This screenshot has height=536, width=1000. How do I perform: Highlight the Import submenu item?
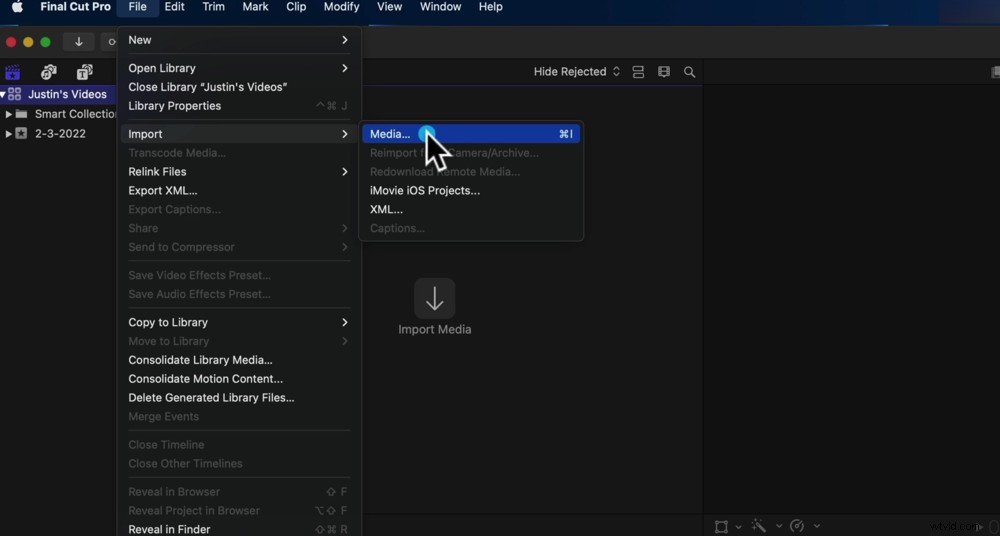[x=239, y=134]
